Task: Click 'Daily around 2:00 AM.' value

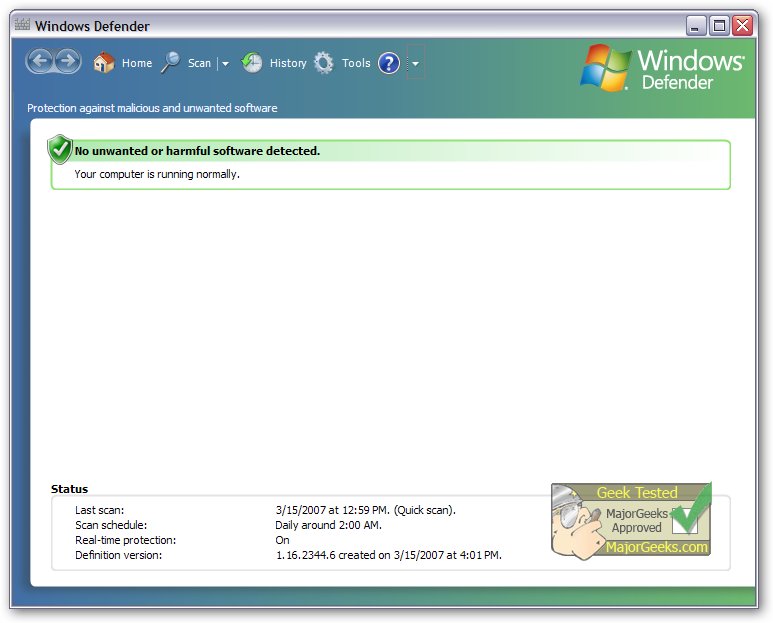Action: click(x=328, y=525)
